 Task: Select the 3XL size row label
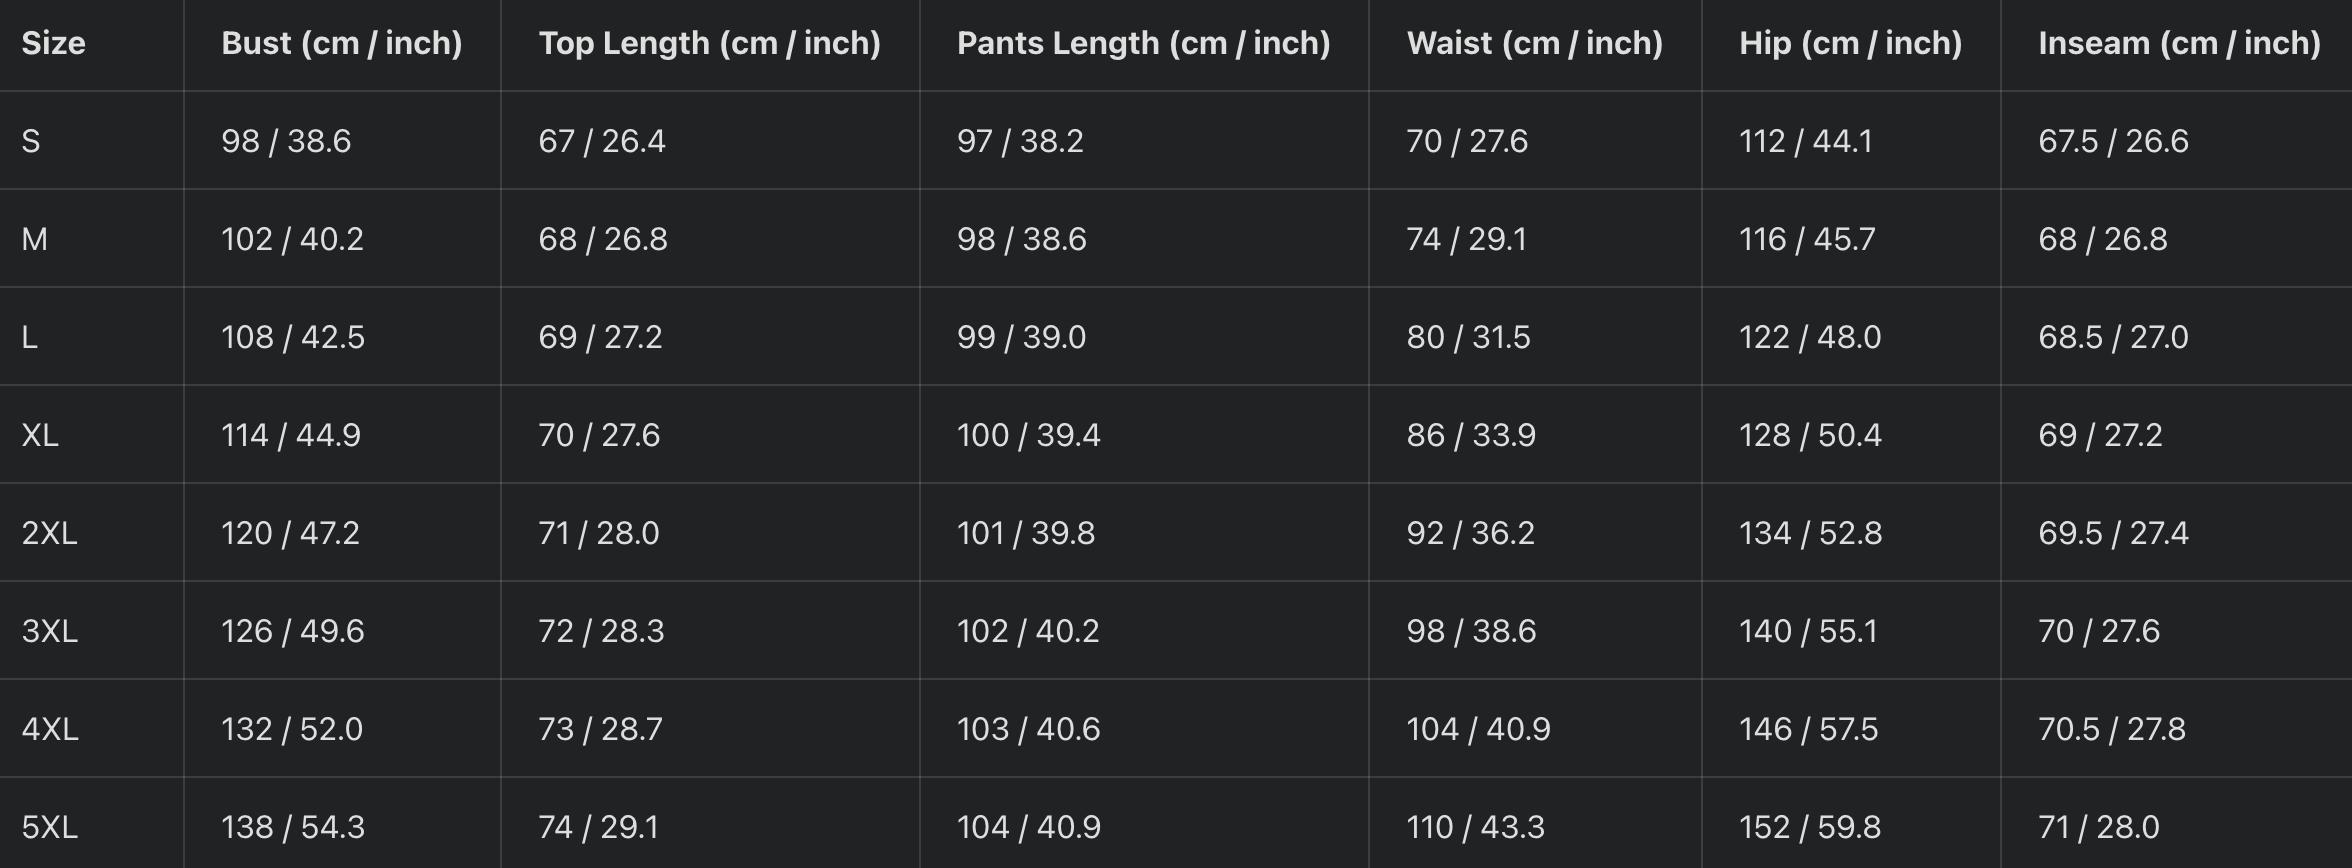(x=49, y=631)
